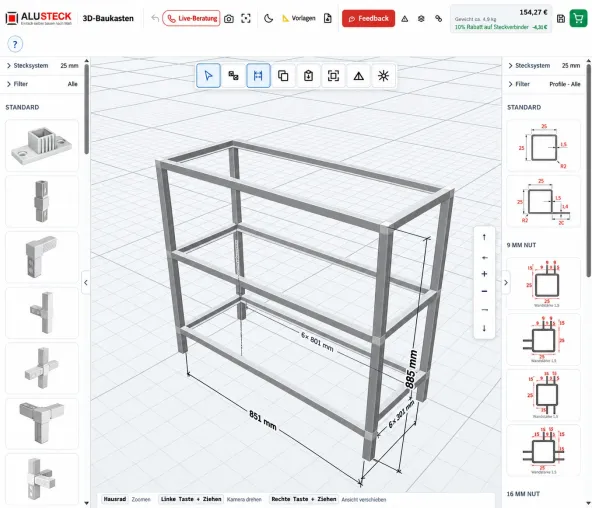The image size is (592, 508).
Task: Click 10% Rabatt auf Steckverbinder text
Action: click(x=492, y=27)
